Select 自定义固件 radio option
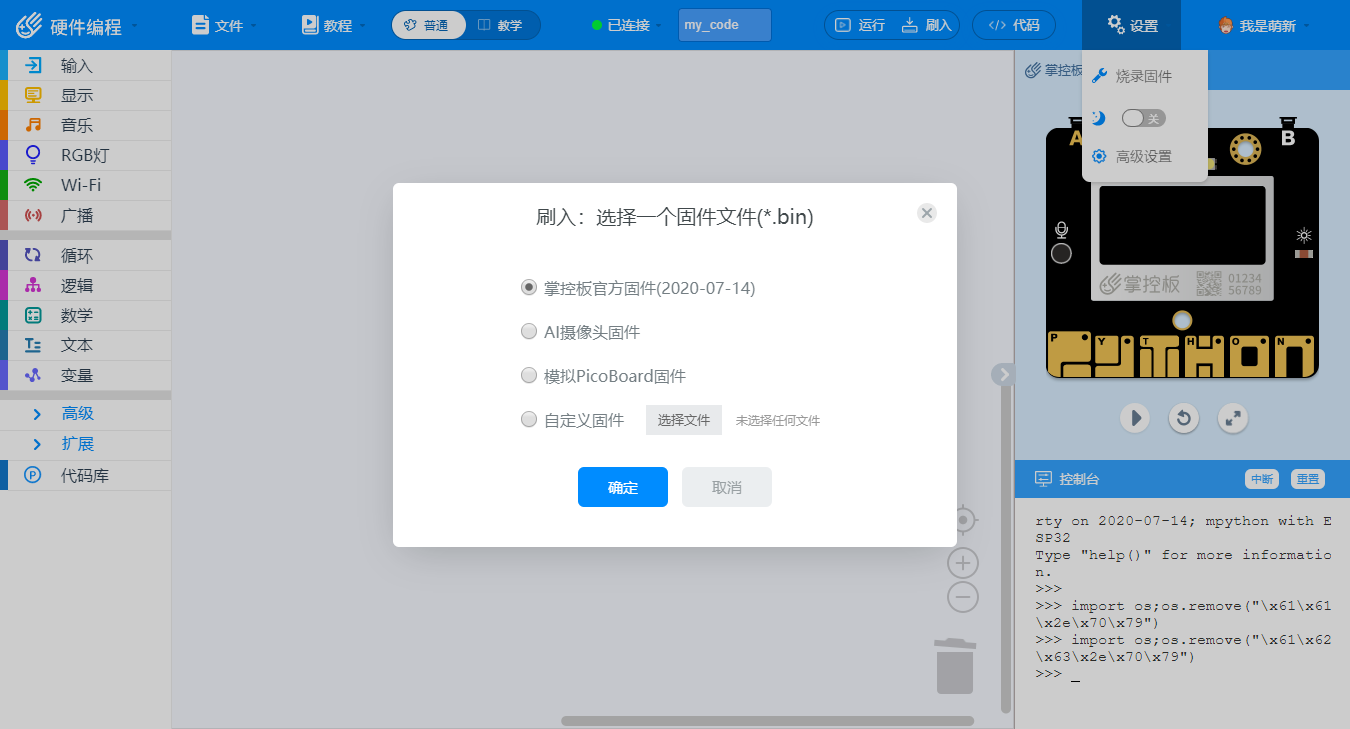 (529, 419)
